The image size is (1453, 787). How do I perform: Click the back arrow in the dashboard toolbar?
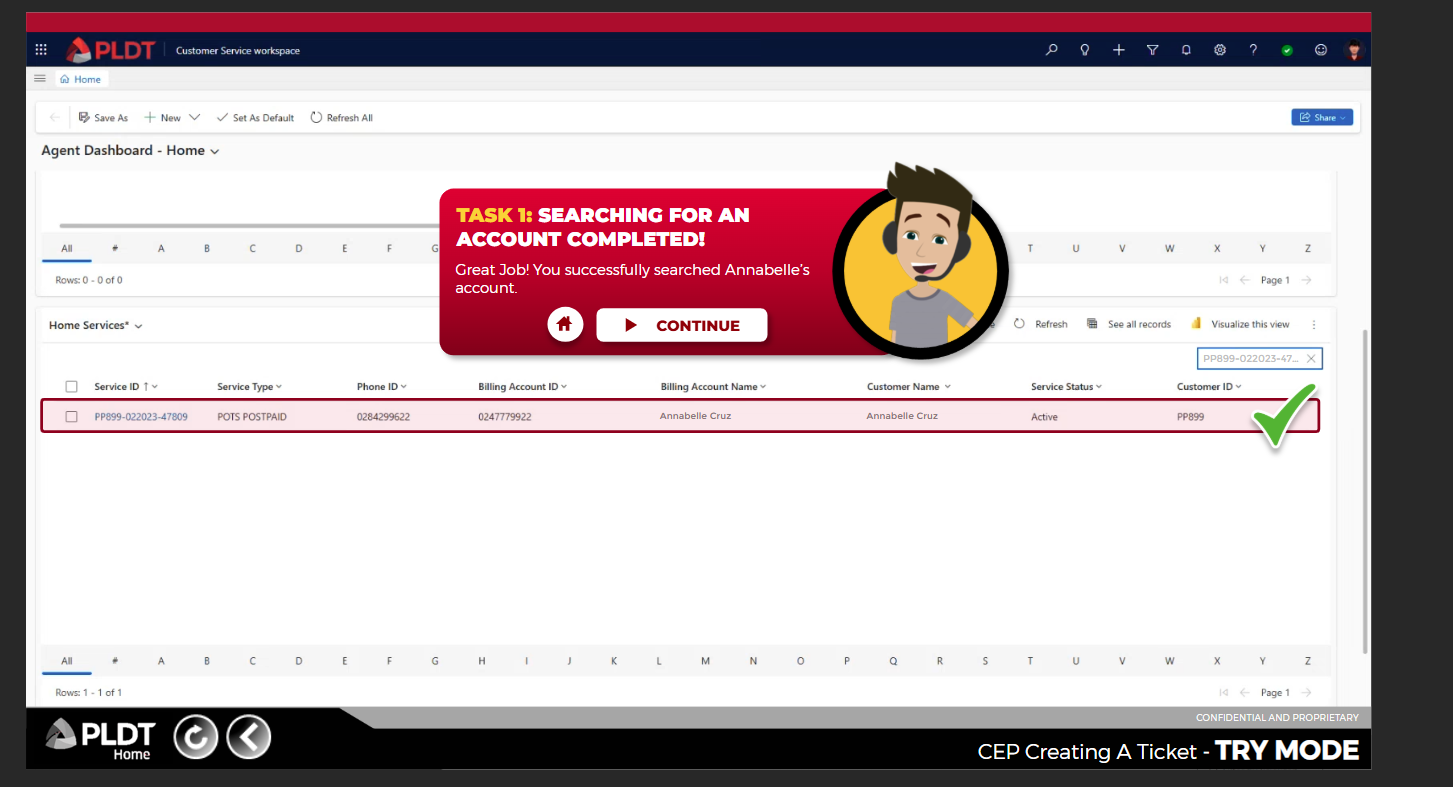click(54, 117)
